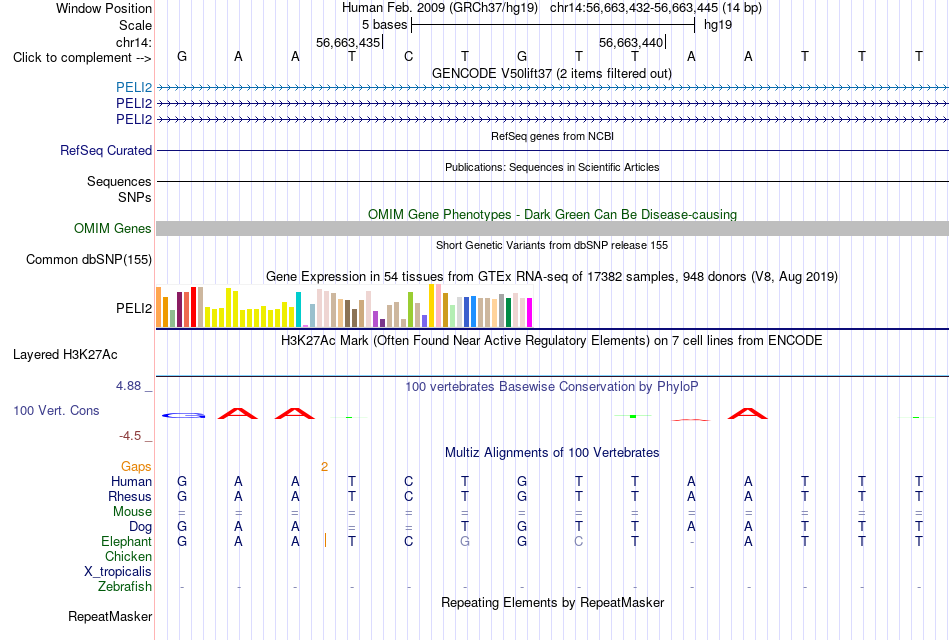950x640 pixels.
Task: Click the blue G logo in PhyloP track
Action: click(x=184, y=415)
